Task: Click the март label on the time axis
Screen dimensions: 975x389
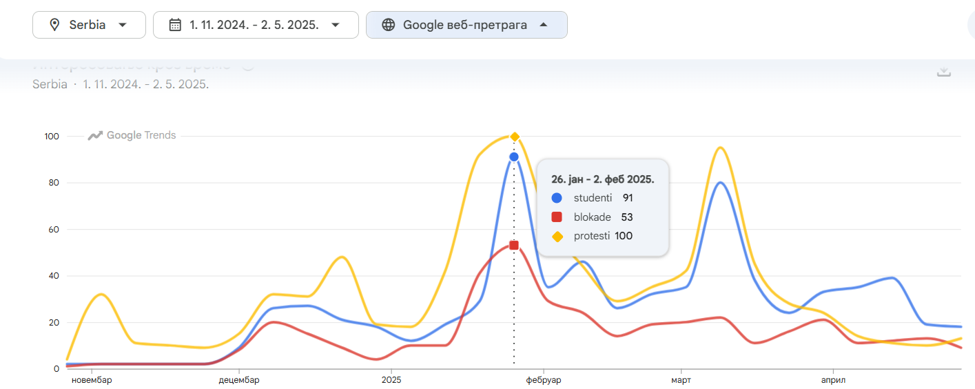Action: click(x=682, y=380)
